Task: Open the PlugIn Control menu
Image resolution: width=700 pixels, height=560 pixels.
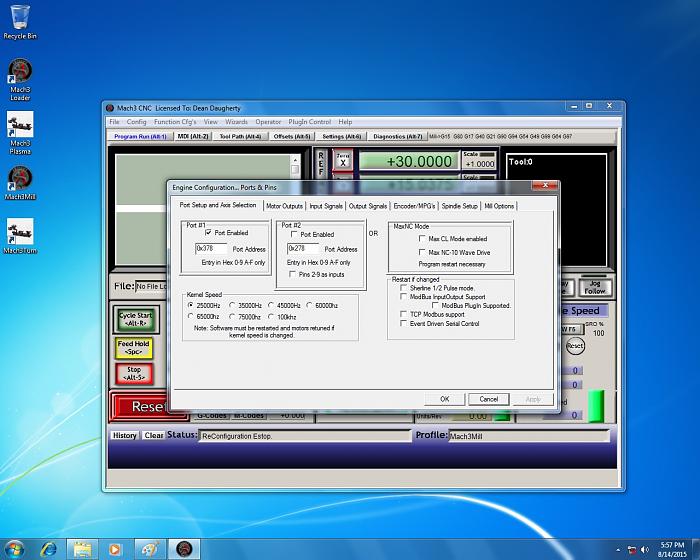Action: pyautogui.click(x=309, y=122)
